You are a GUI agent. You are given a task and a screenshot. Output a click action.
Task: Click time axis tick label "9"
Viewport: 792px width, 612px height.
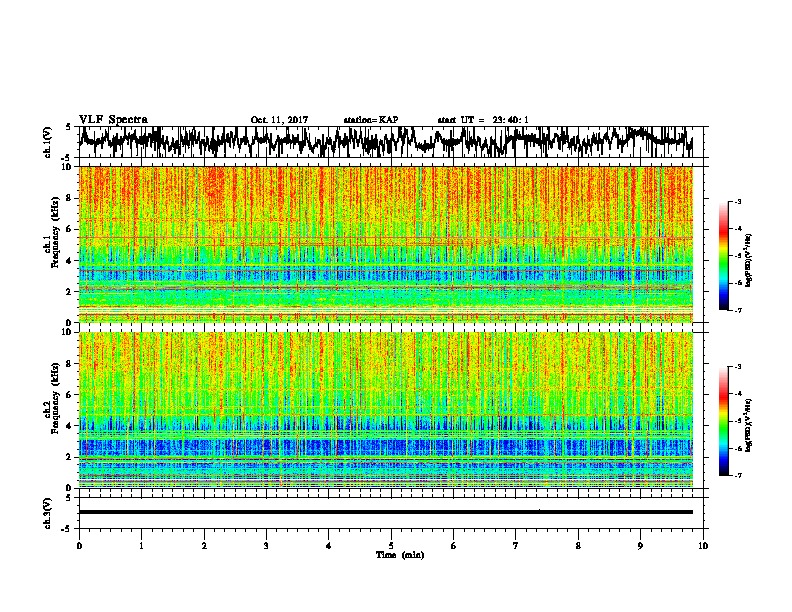point(640,546)
